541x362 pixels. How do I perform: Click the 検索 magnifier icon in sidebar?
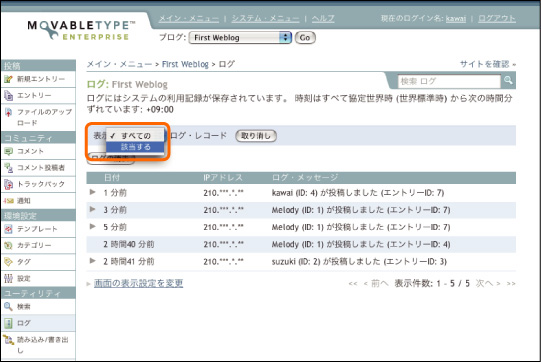coord(8,306)
